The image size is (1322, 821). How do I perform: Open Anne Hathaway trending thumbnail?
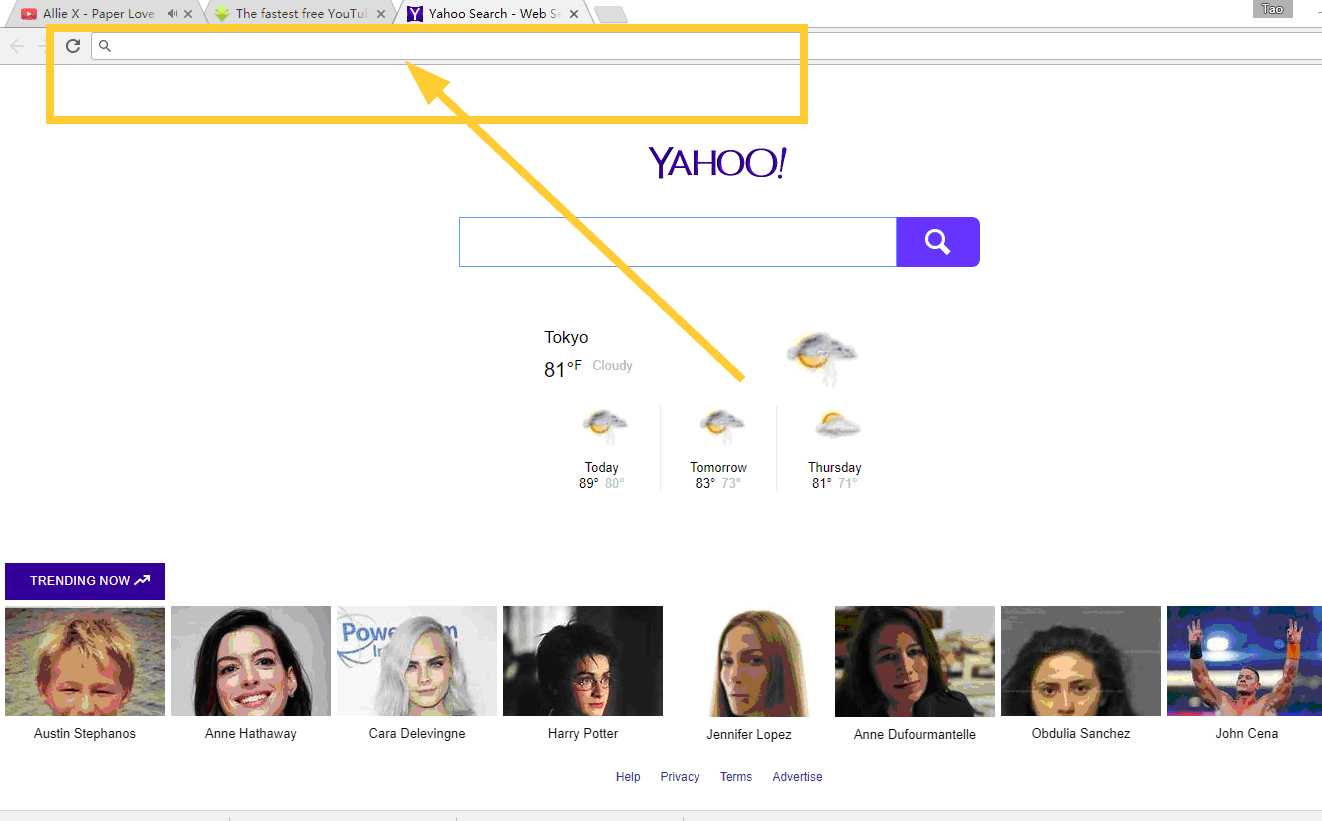point(251,661)
